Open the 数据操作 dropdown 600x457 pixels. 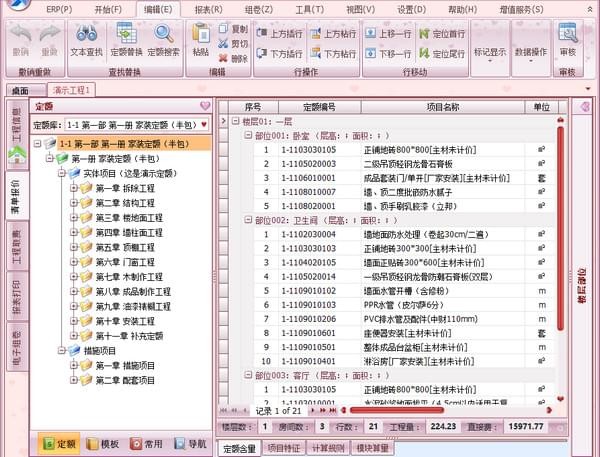(531, 54)
